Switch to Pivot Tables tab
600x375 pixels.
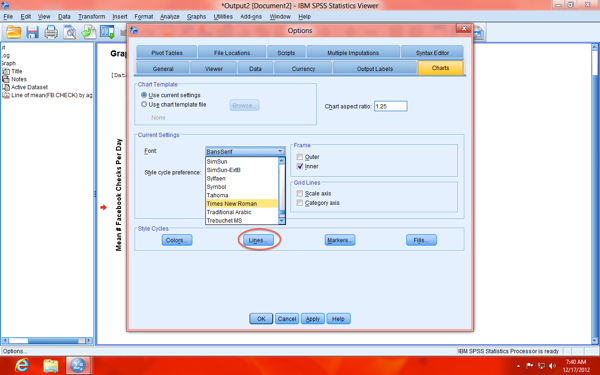(x=166, y=52)
